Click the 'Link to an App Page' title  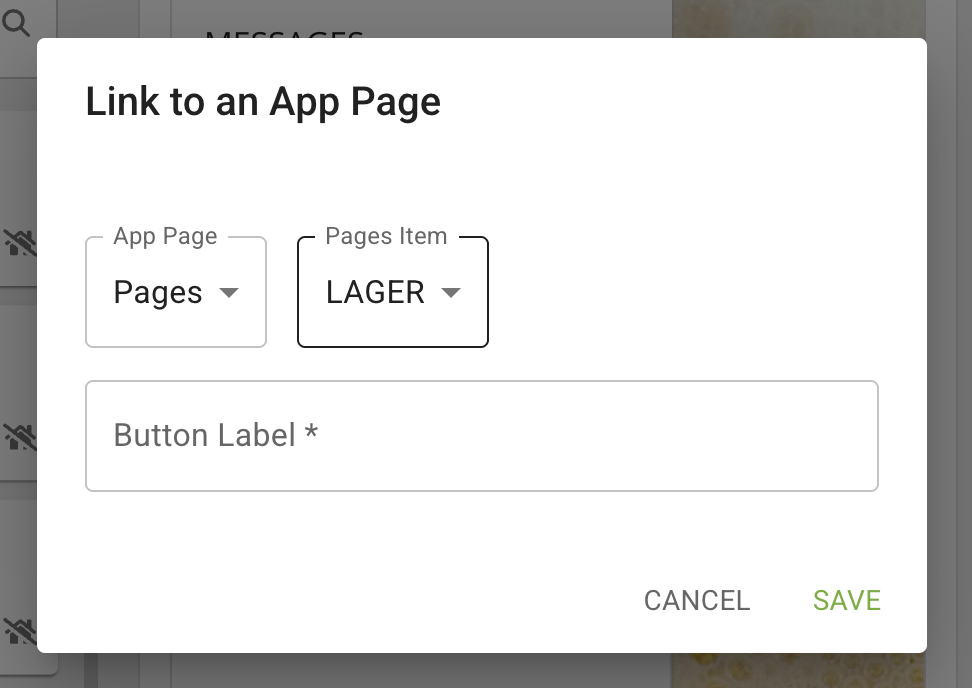(263, 102)
